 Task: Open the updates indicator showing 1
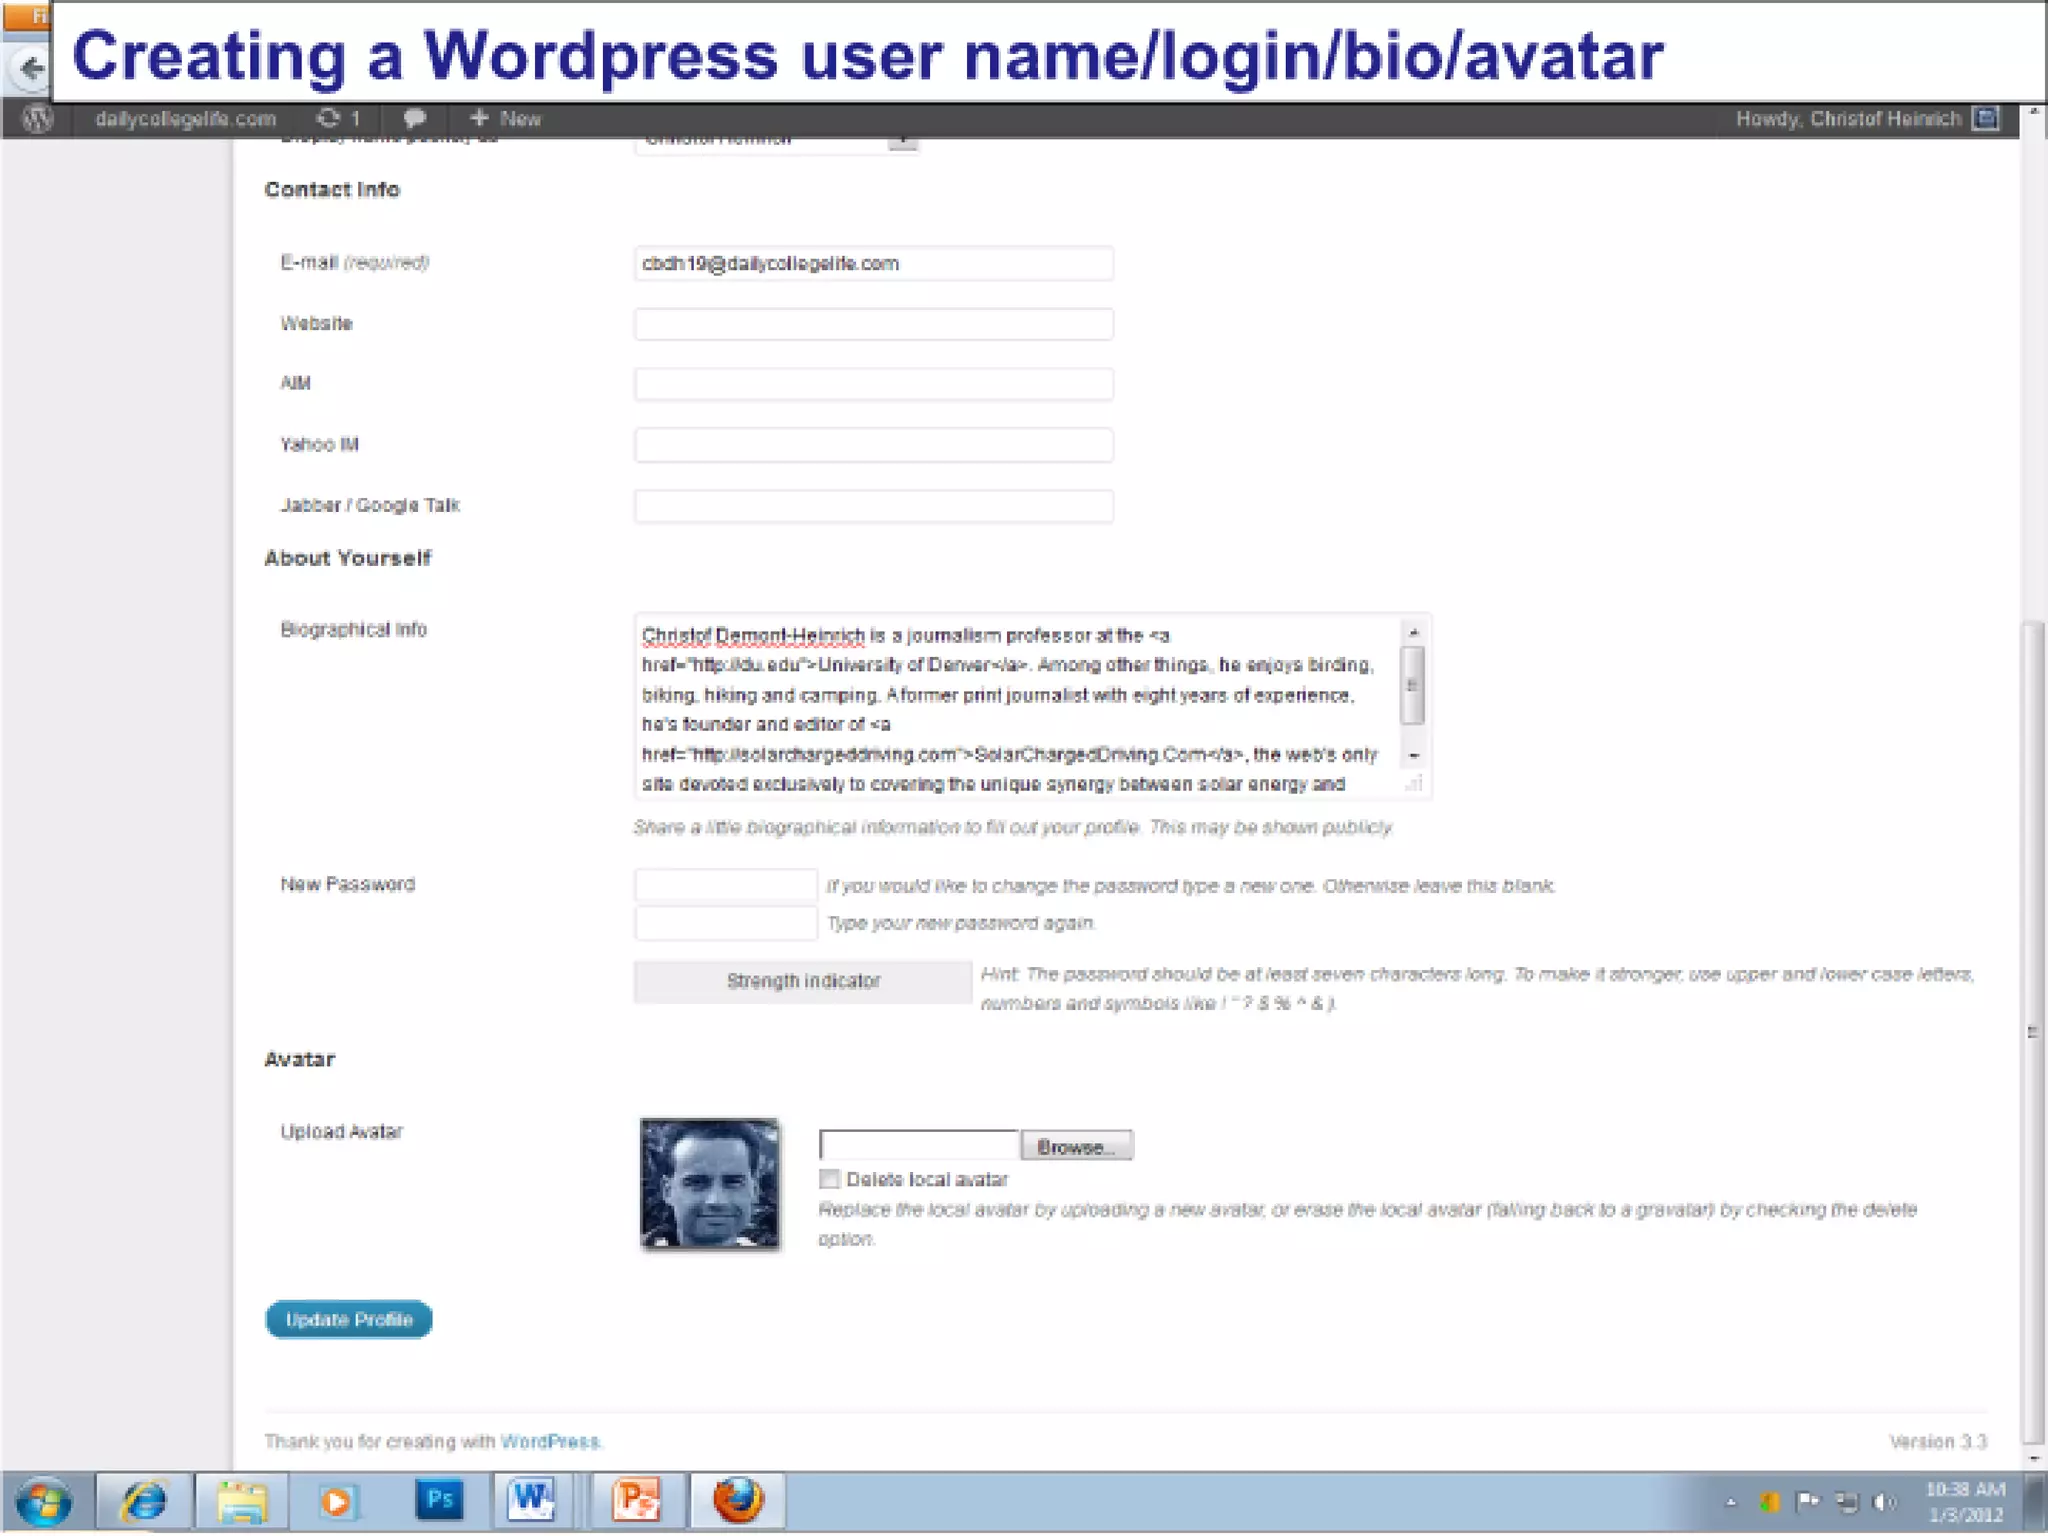click(x=338, y=118)
